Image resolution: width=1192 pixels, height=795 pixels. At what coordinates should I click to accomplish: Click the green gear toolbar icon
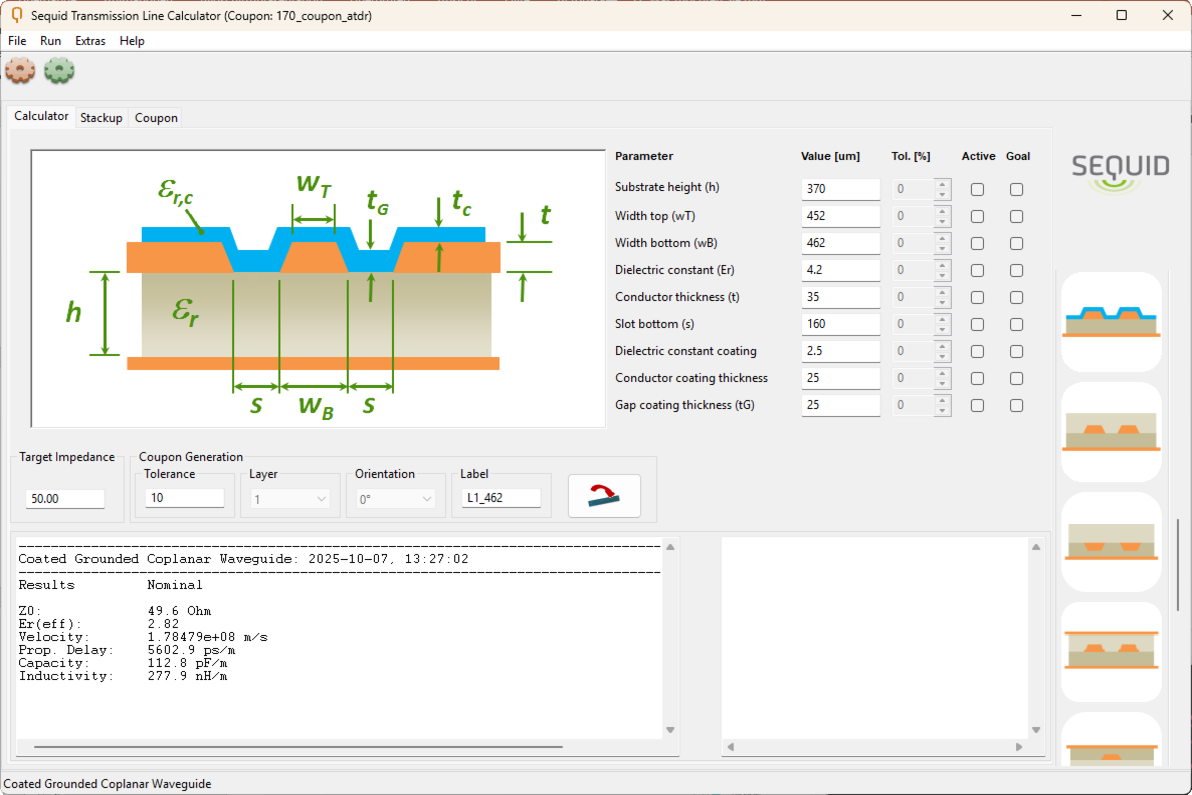click(x=60, y=71)
